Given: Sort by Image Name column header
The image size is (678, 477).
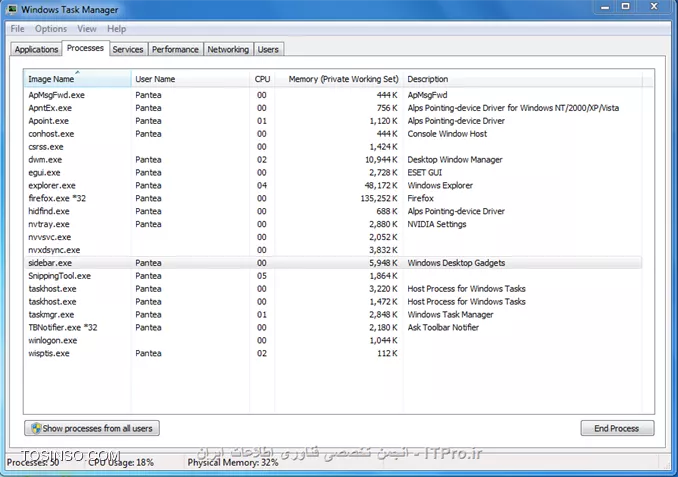Looking at the screenshot, I should (77, 79).
